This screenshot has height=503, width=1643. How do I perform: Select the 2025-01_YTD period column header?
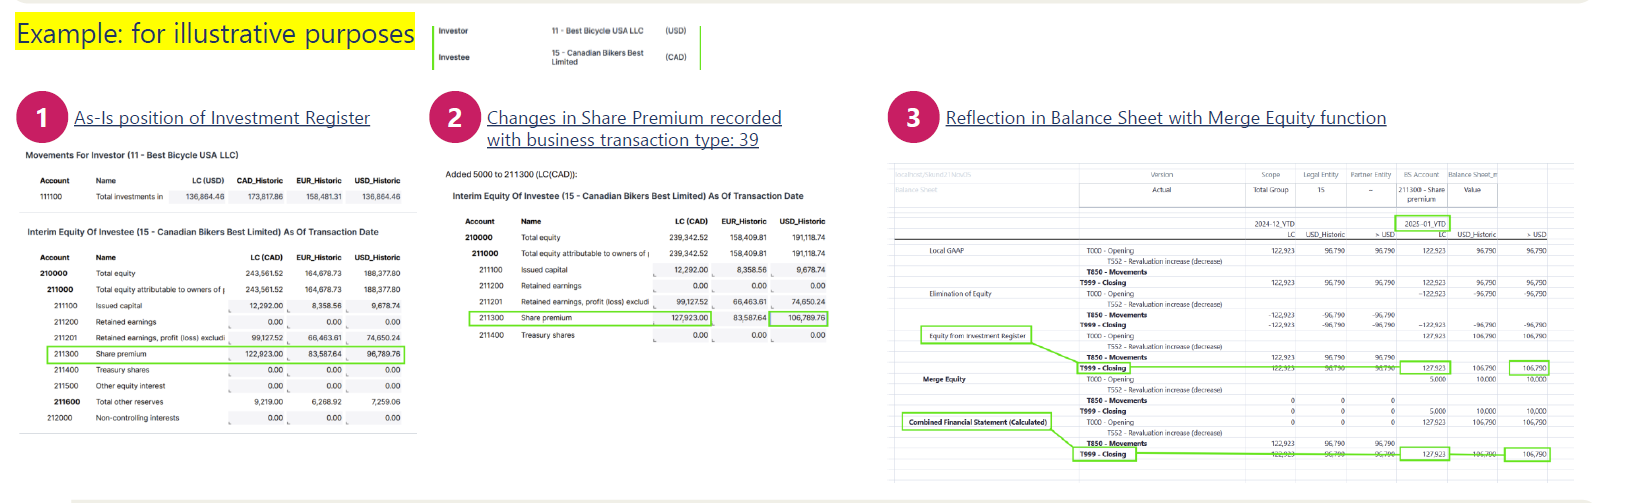pyautogui.click(x=1422, y=224)
